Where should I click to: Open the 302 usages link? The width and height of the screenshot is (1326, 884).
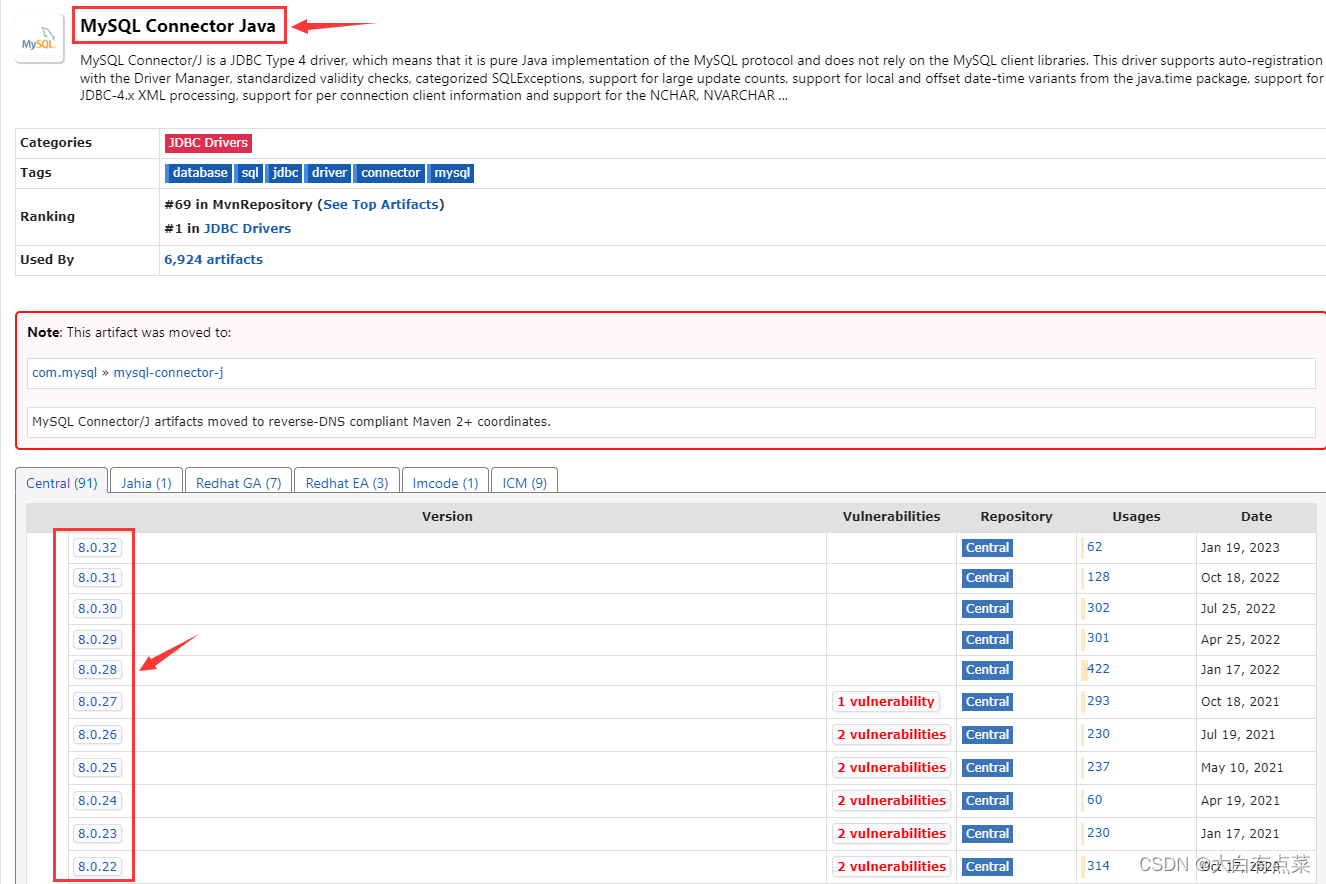pos(1098,608)
